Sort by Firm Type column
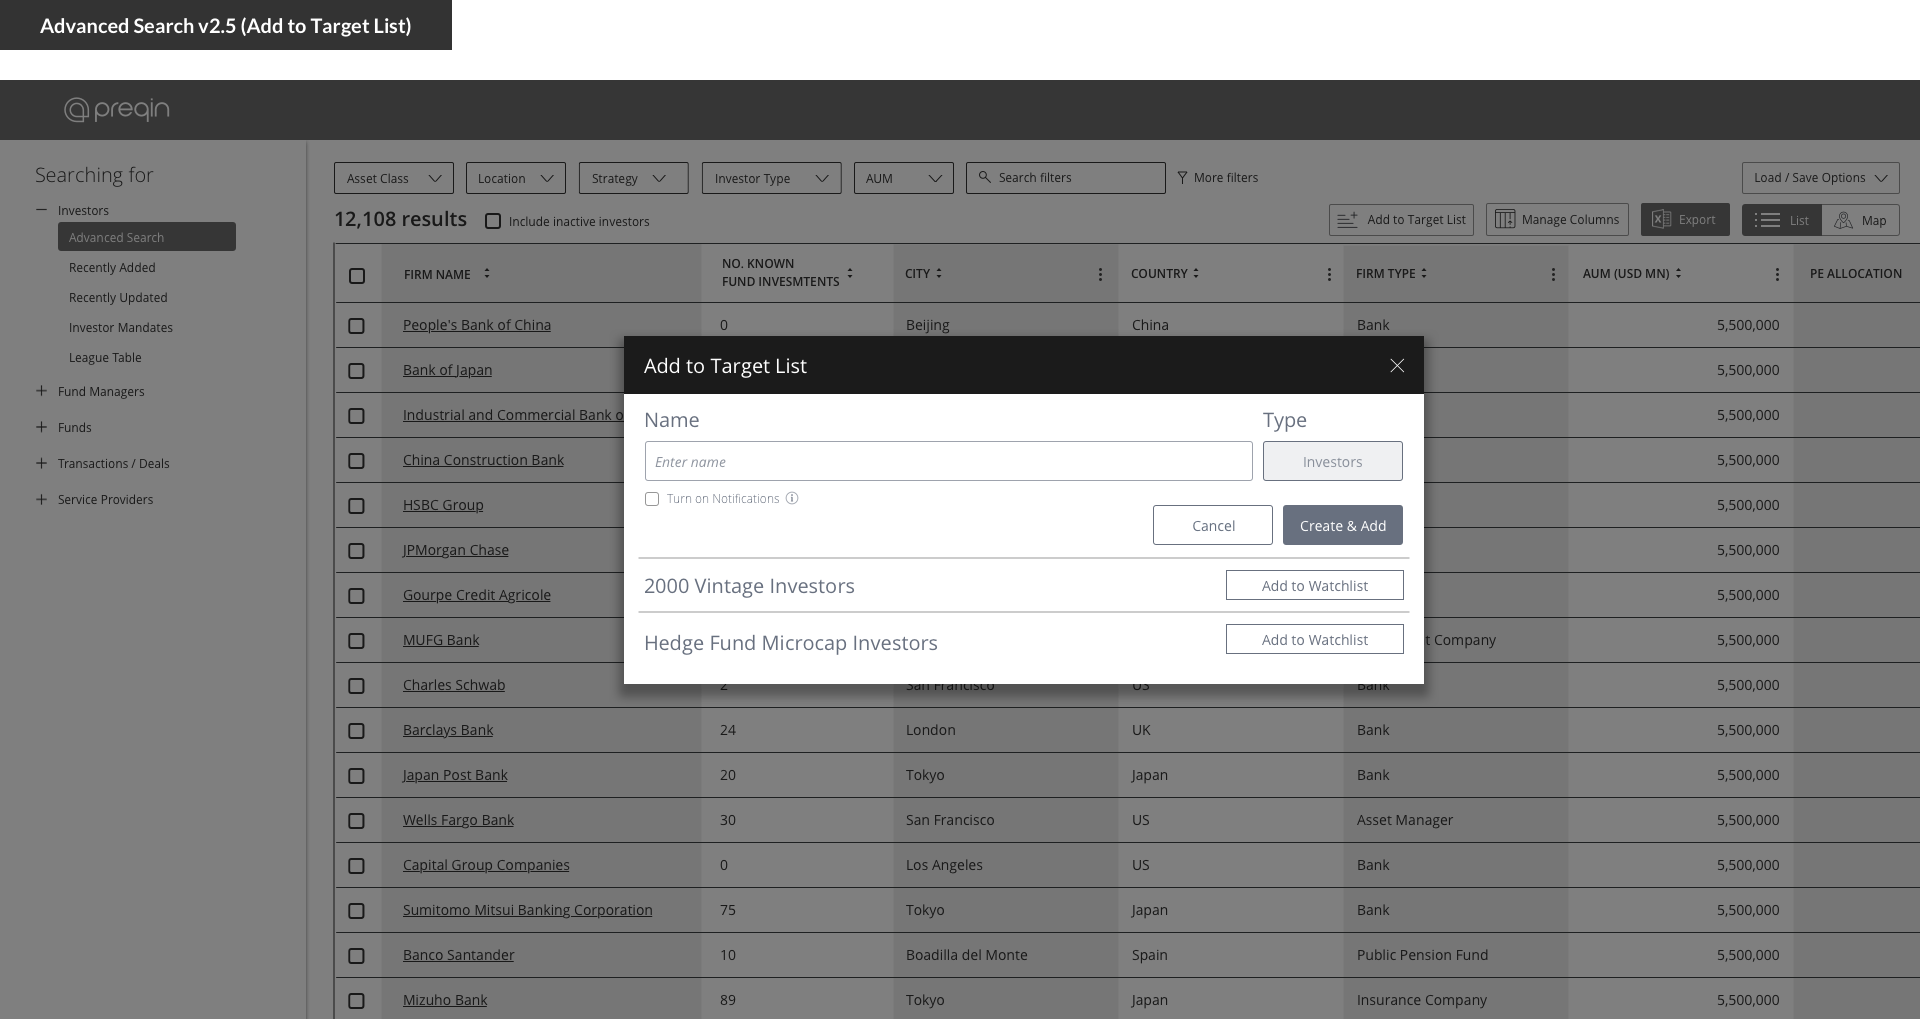This screenshot has width=1920, height=1019. tap(1424, 273)
